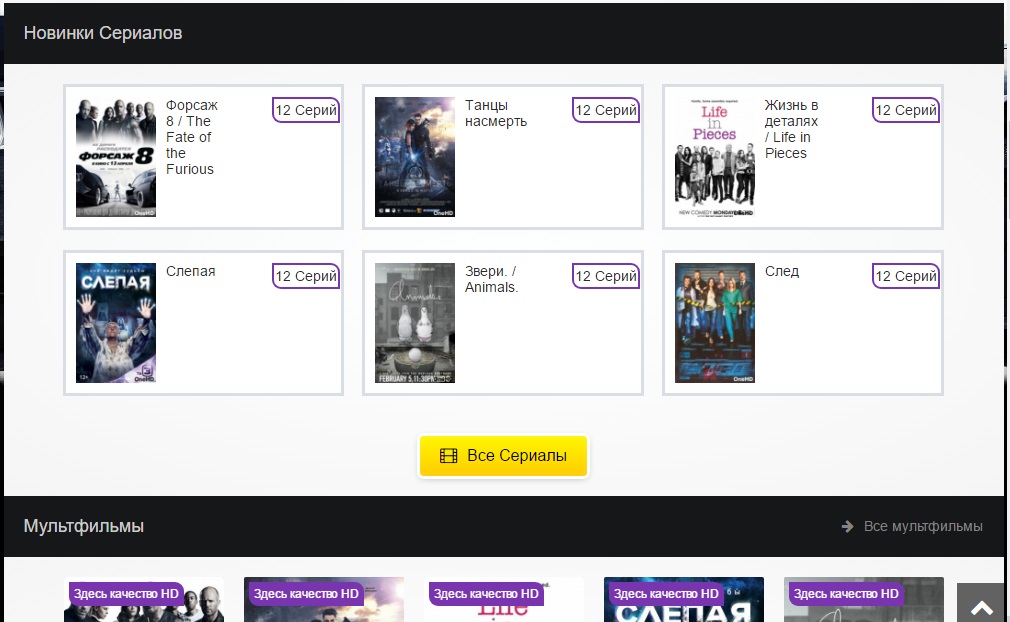The height and width of the screenshot is (622, 1010).
Task: Click the 12 Серий badge on Звери card
Action: 605,276
